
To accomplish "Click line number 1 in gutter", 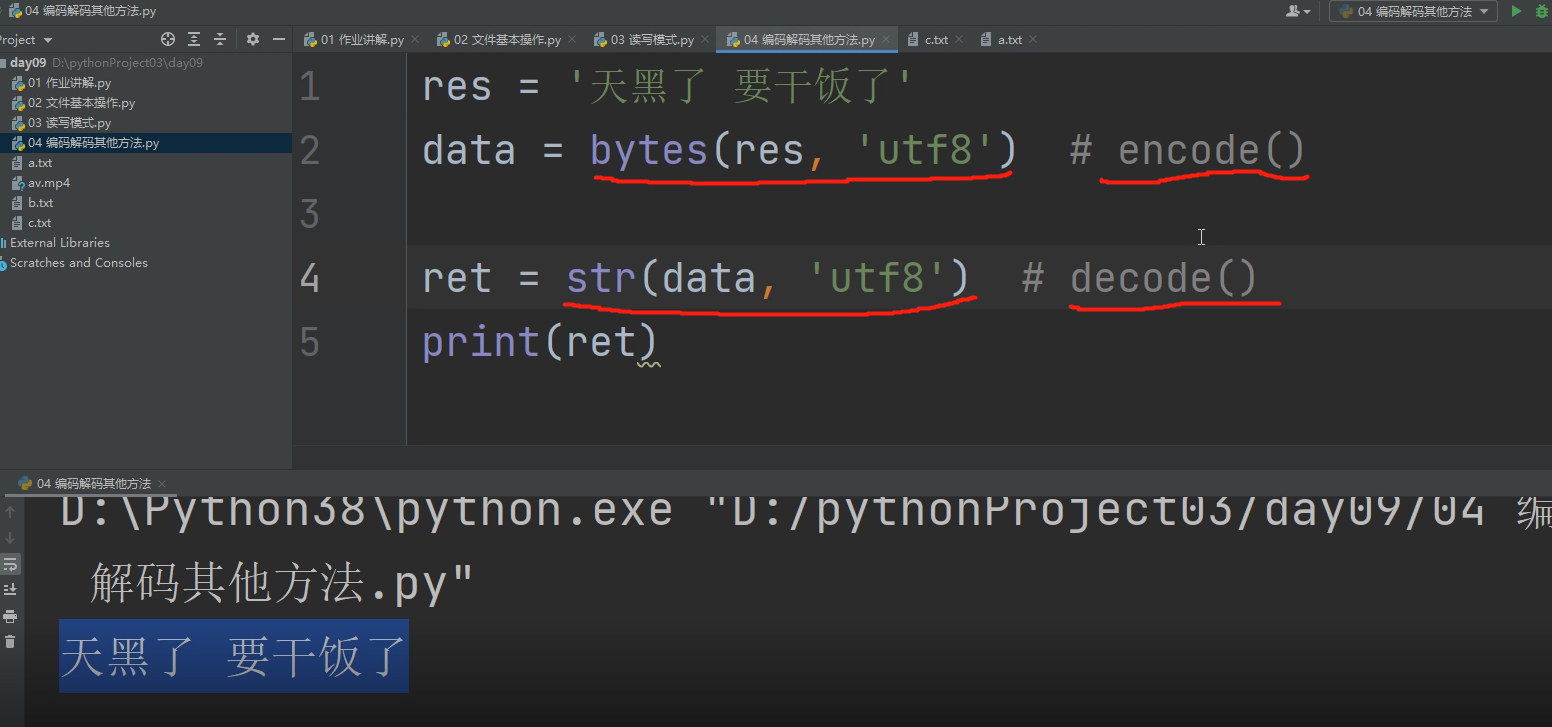I will point(310,87).
